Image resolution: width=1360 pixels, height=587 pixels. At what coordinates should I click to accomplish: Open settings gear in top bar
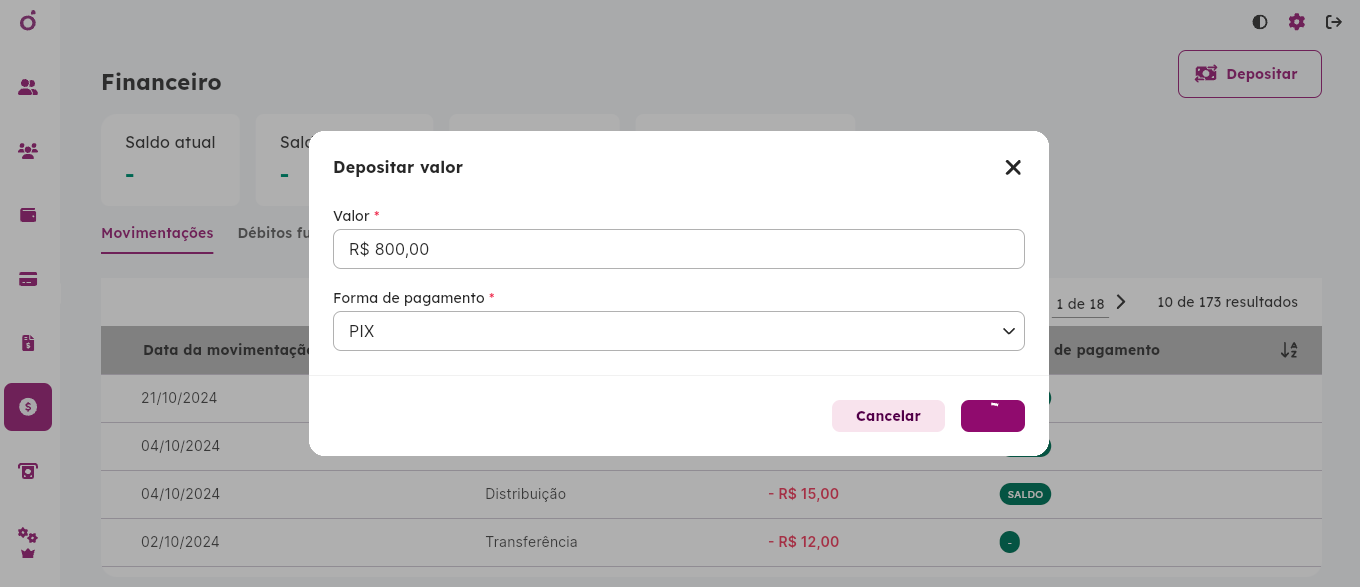[x=1297, y=22]
